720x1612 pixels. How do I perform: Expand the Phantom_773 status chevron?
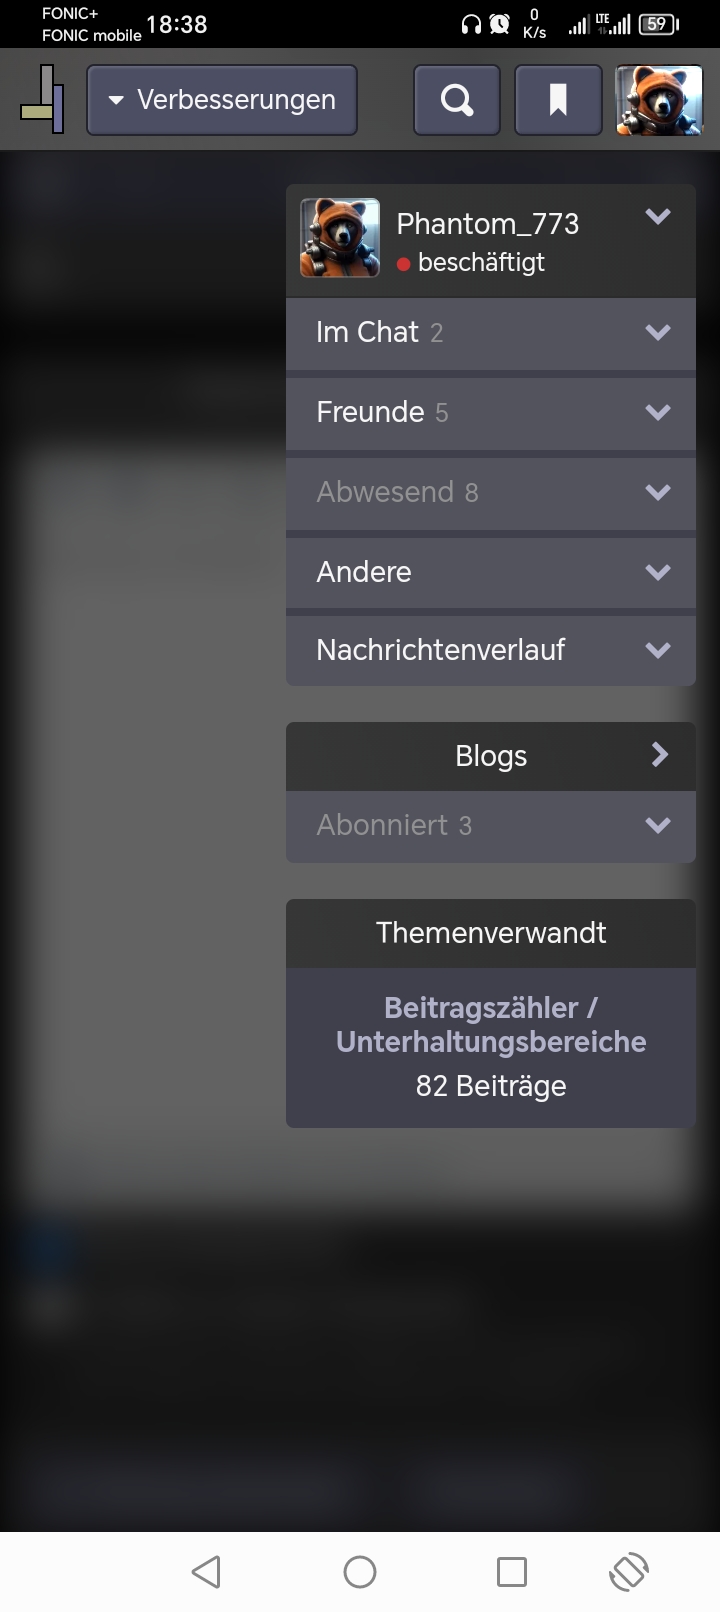657,216
